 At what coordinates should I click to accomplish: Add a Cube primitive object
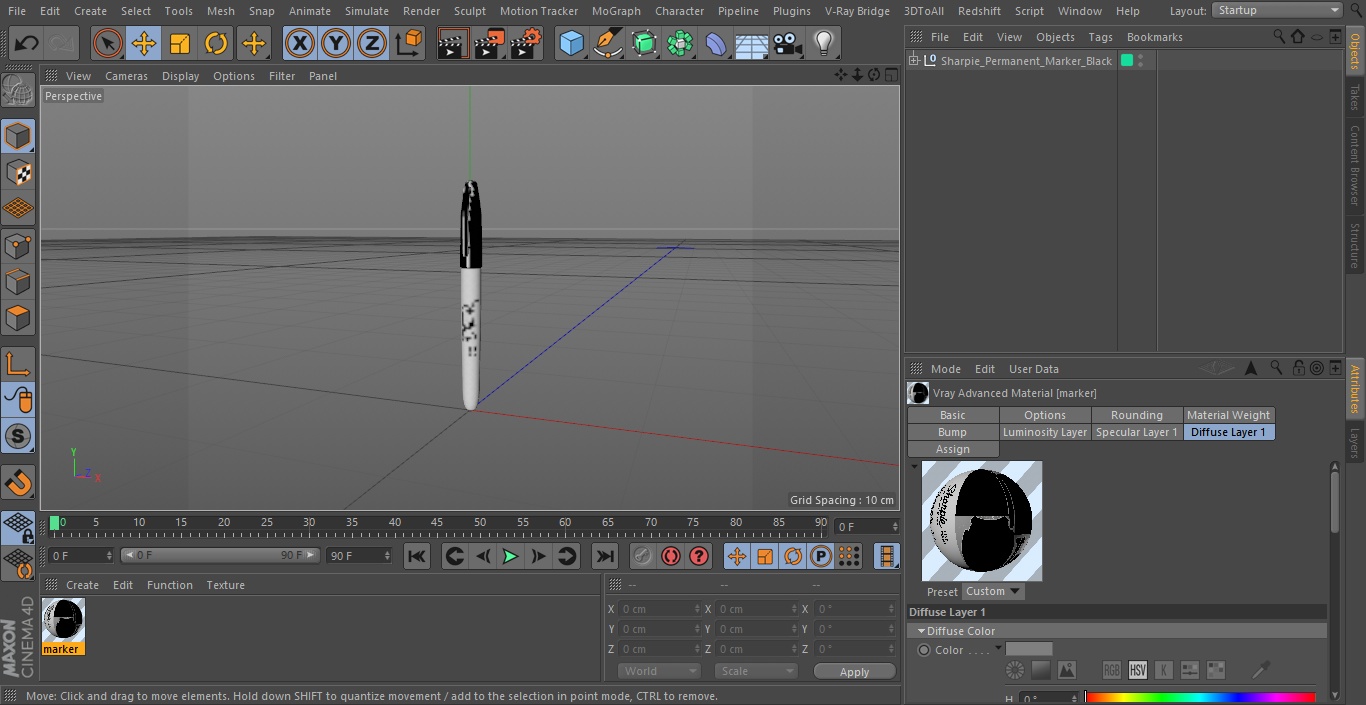pyautogui.click(x=571, y=43)
